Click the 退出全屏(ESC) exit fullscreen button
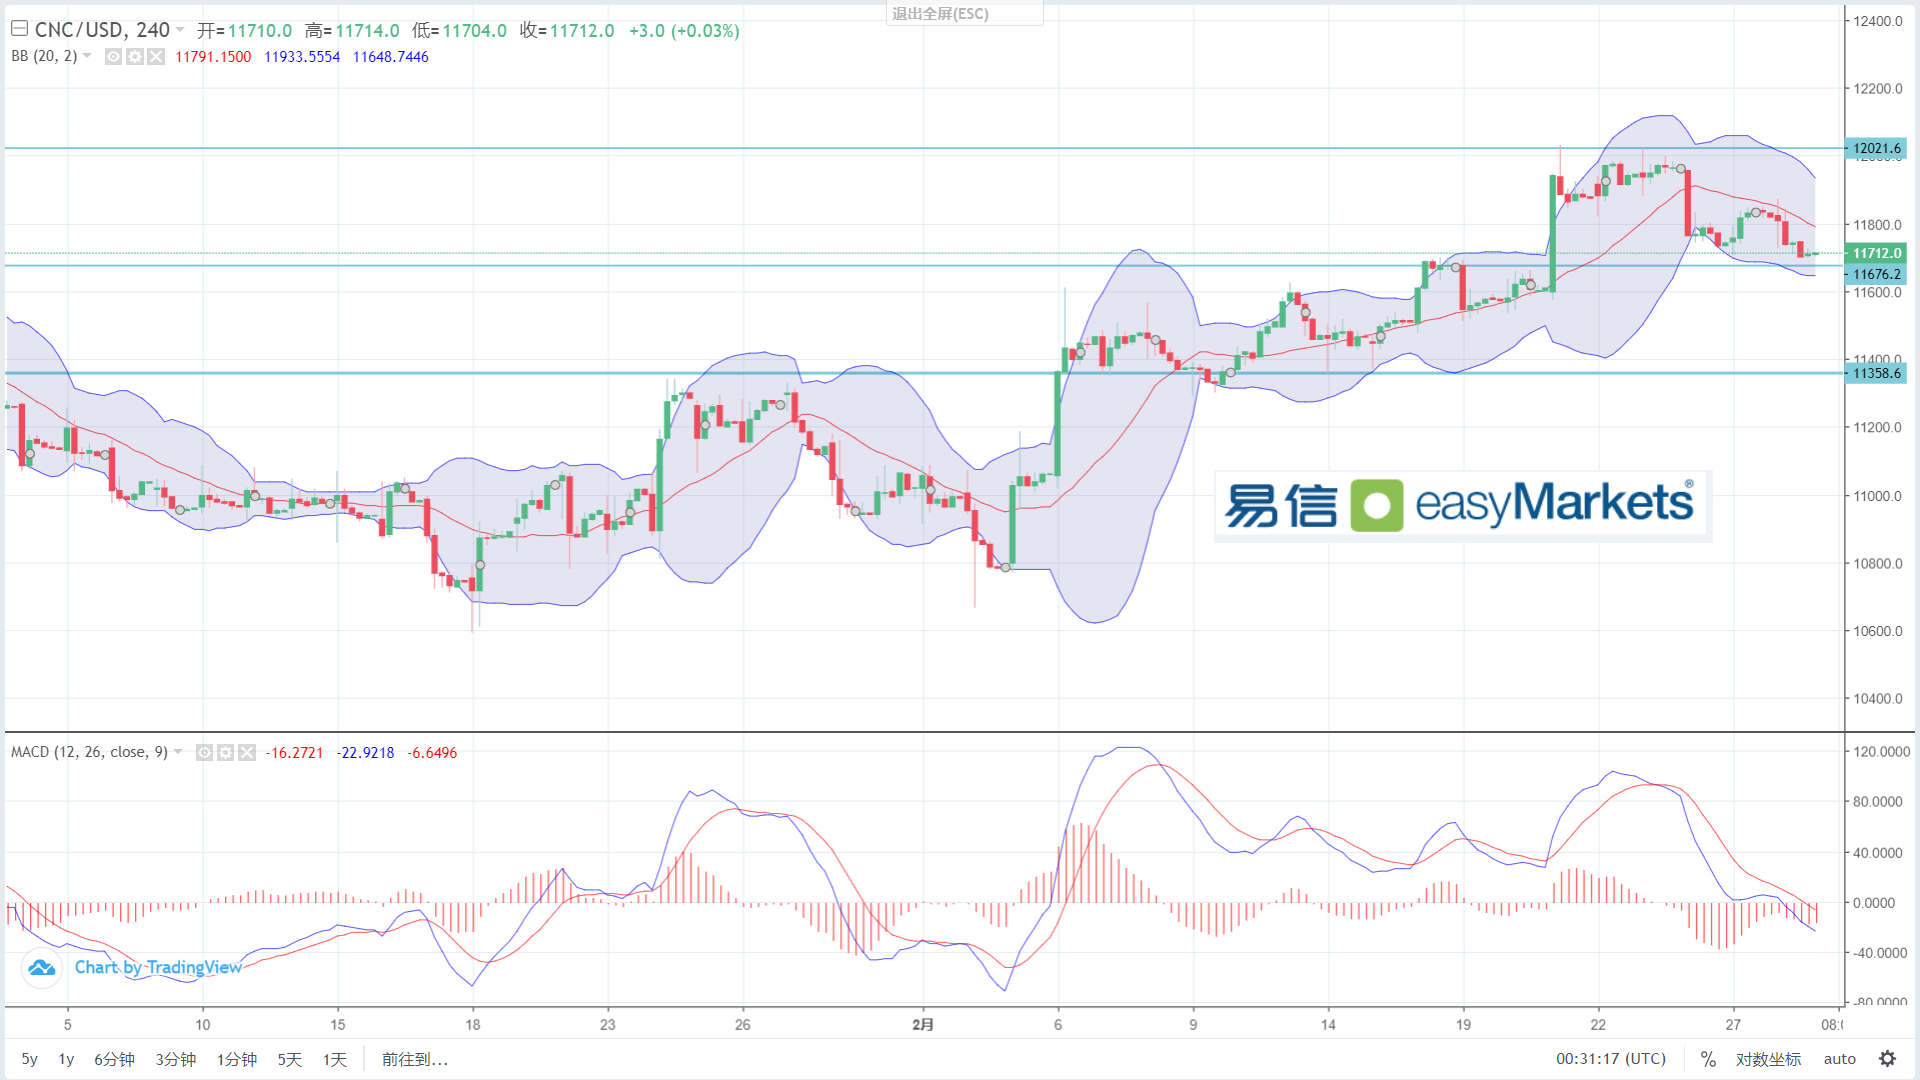The image size is (1920, 1080). (x=964, y=13)
